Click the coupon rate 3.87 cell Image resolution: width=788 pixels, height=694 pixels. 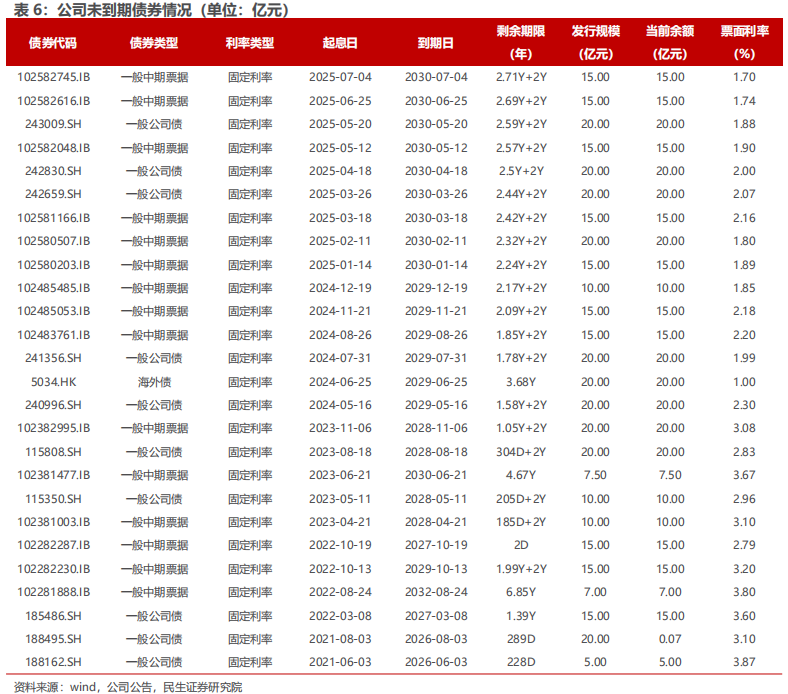pos(744,662)
